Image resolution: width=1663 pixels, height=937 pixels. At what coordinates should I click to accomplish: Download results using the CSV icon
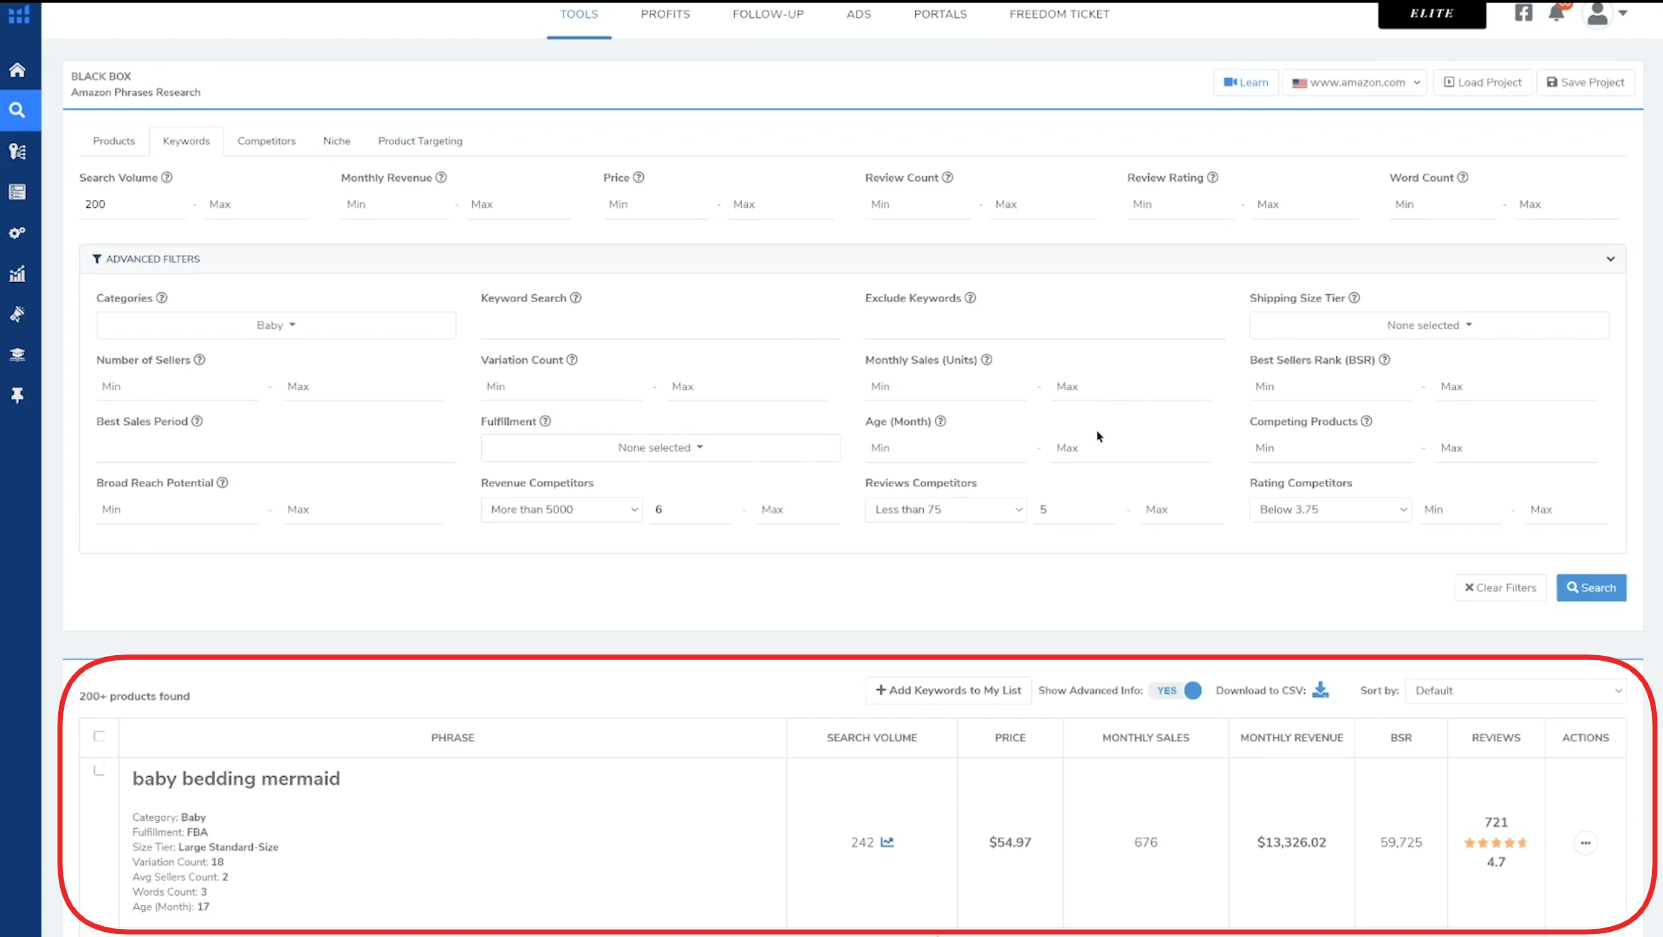pos(1320,690)
